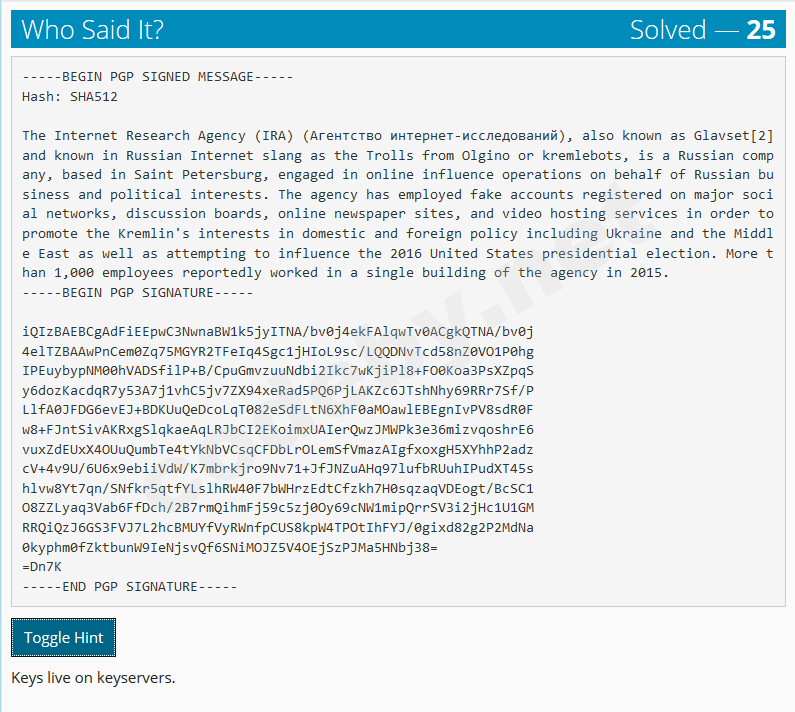Click the Toggle Hint button
Image resolution: width=795 pixels, height=712 pixels.
63,638
